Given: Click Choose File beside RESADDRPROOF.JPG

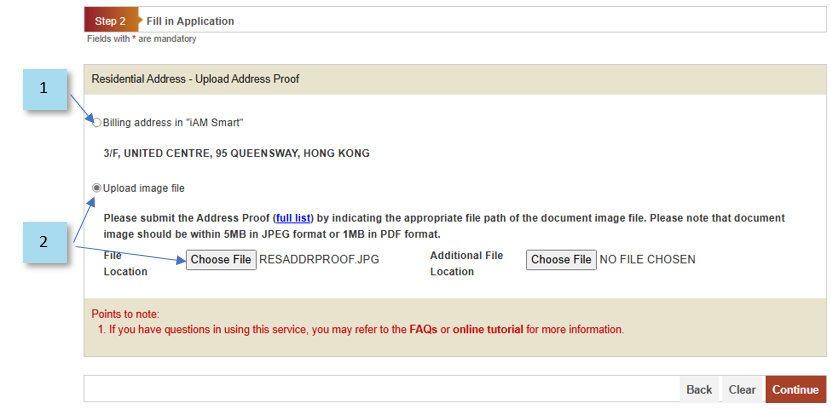Looking at the screenshot, I should pyautogui.click(x=221, y=260).
